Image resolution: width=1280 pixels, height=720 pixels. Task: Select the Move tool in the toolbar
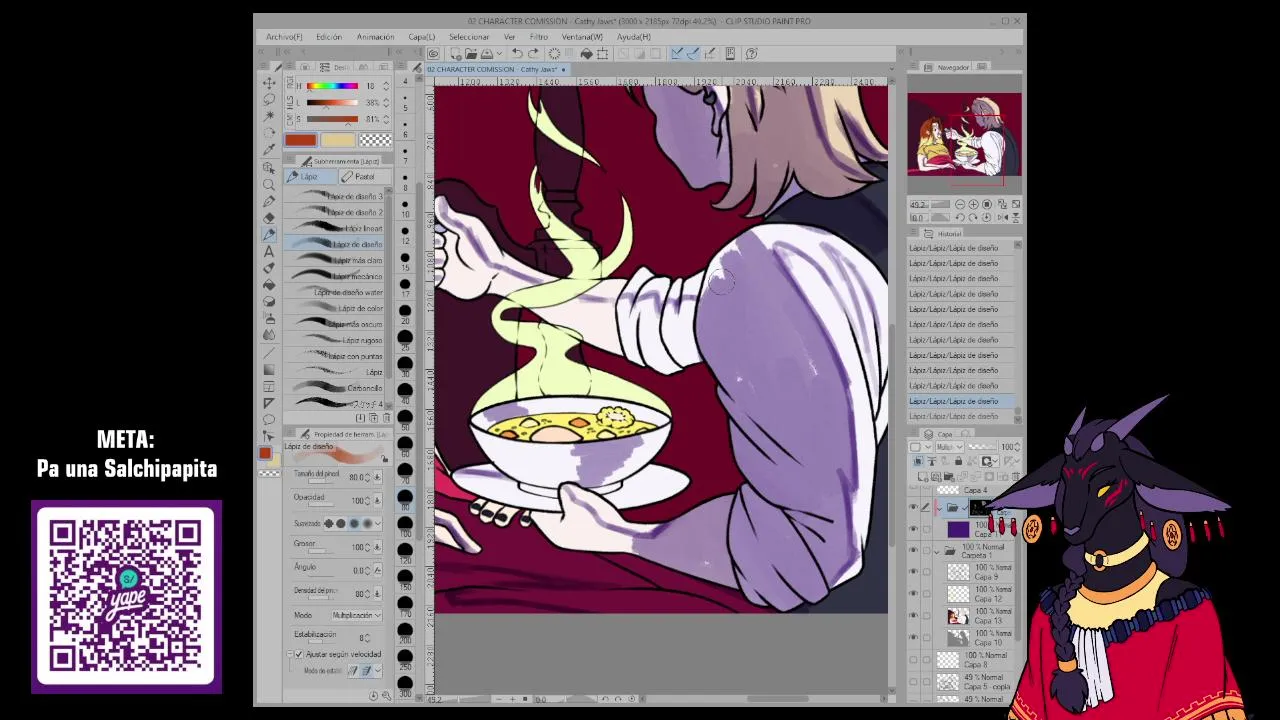(x=269, y=83)
